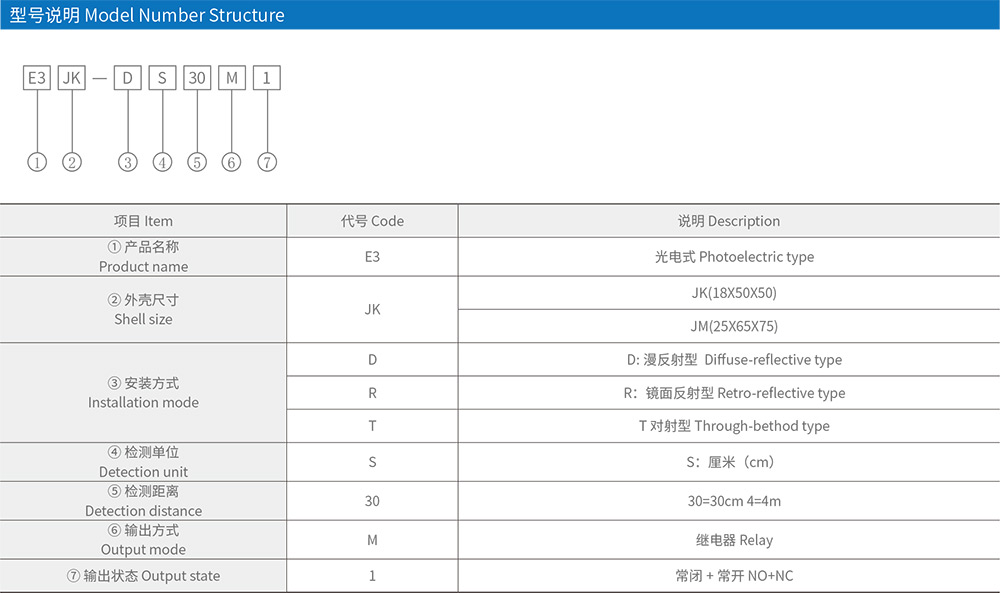Select circled number 3 in the diagram
The height and width of the screenshot is (593, 1000).
pyautogui.click(x=128, y=162)
